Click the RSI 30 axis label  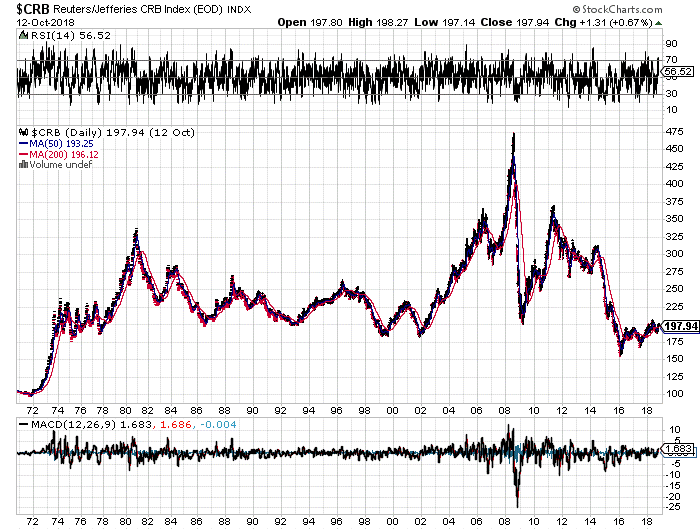pos(671,93)
